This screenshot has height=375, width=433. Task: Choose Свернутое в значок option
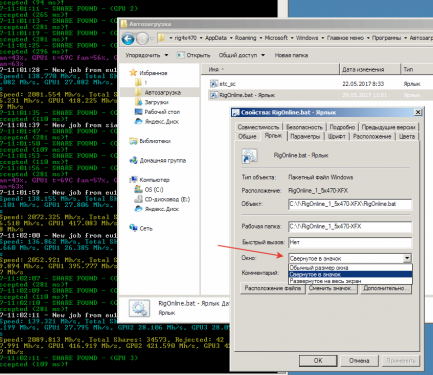(x=350, y=274)
